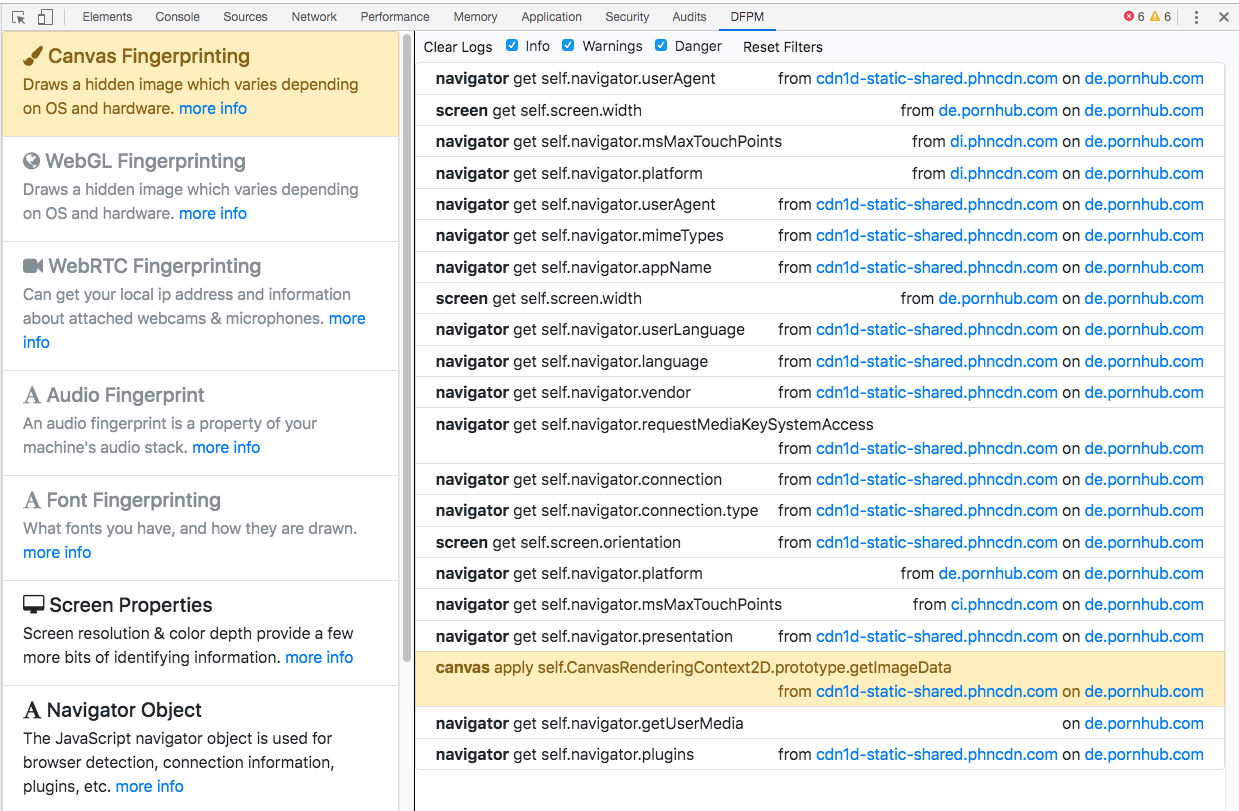The width and height of the screenshot is (1239, 811).
Task: Select the self.navigator.appName log entry text
Action: pos(574,267)
